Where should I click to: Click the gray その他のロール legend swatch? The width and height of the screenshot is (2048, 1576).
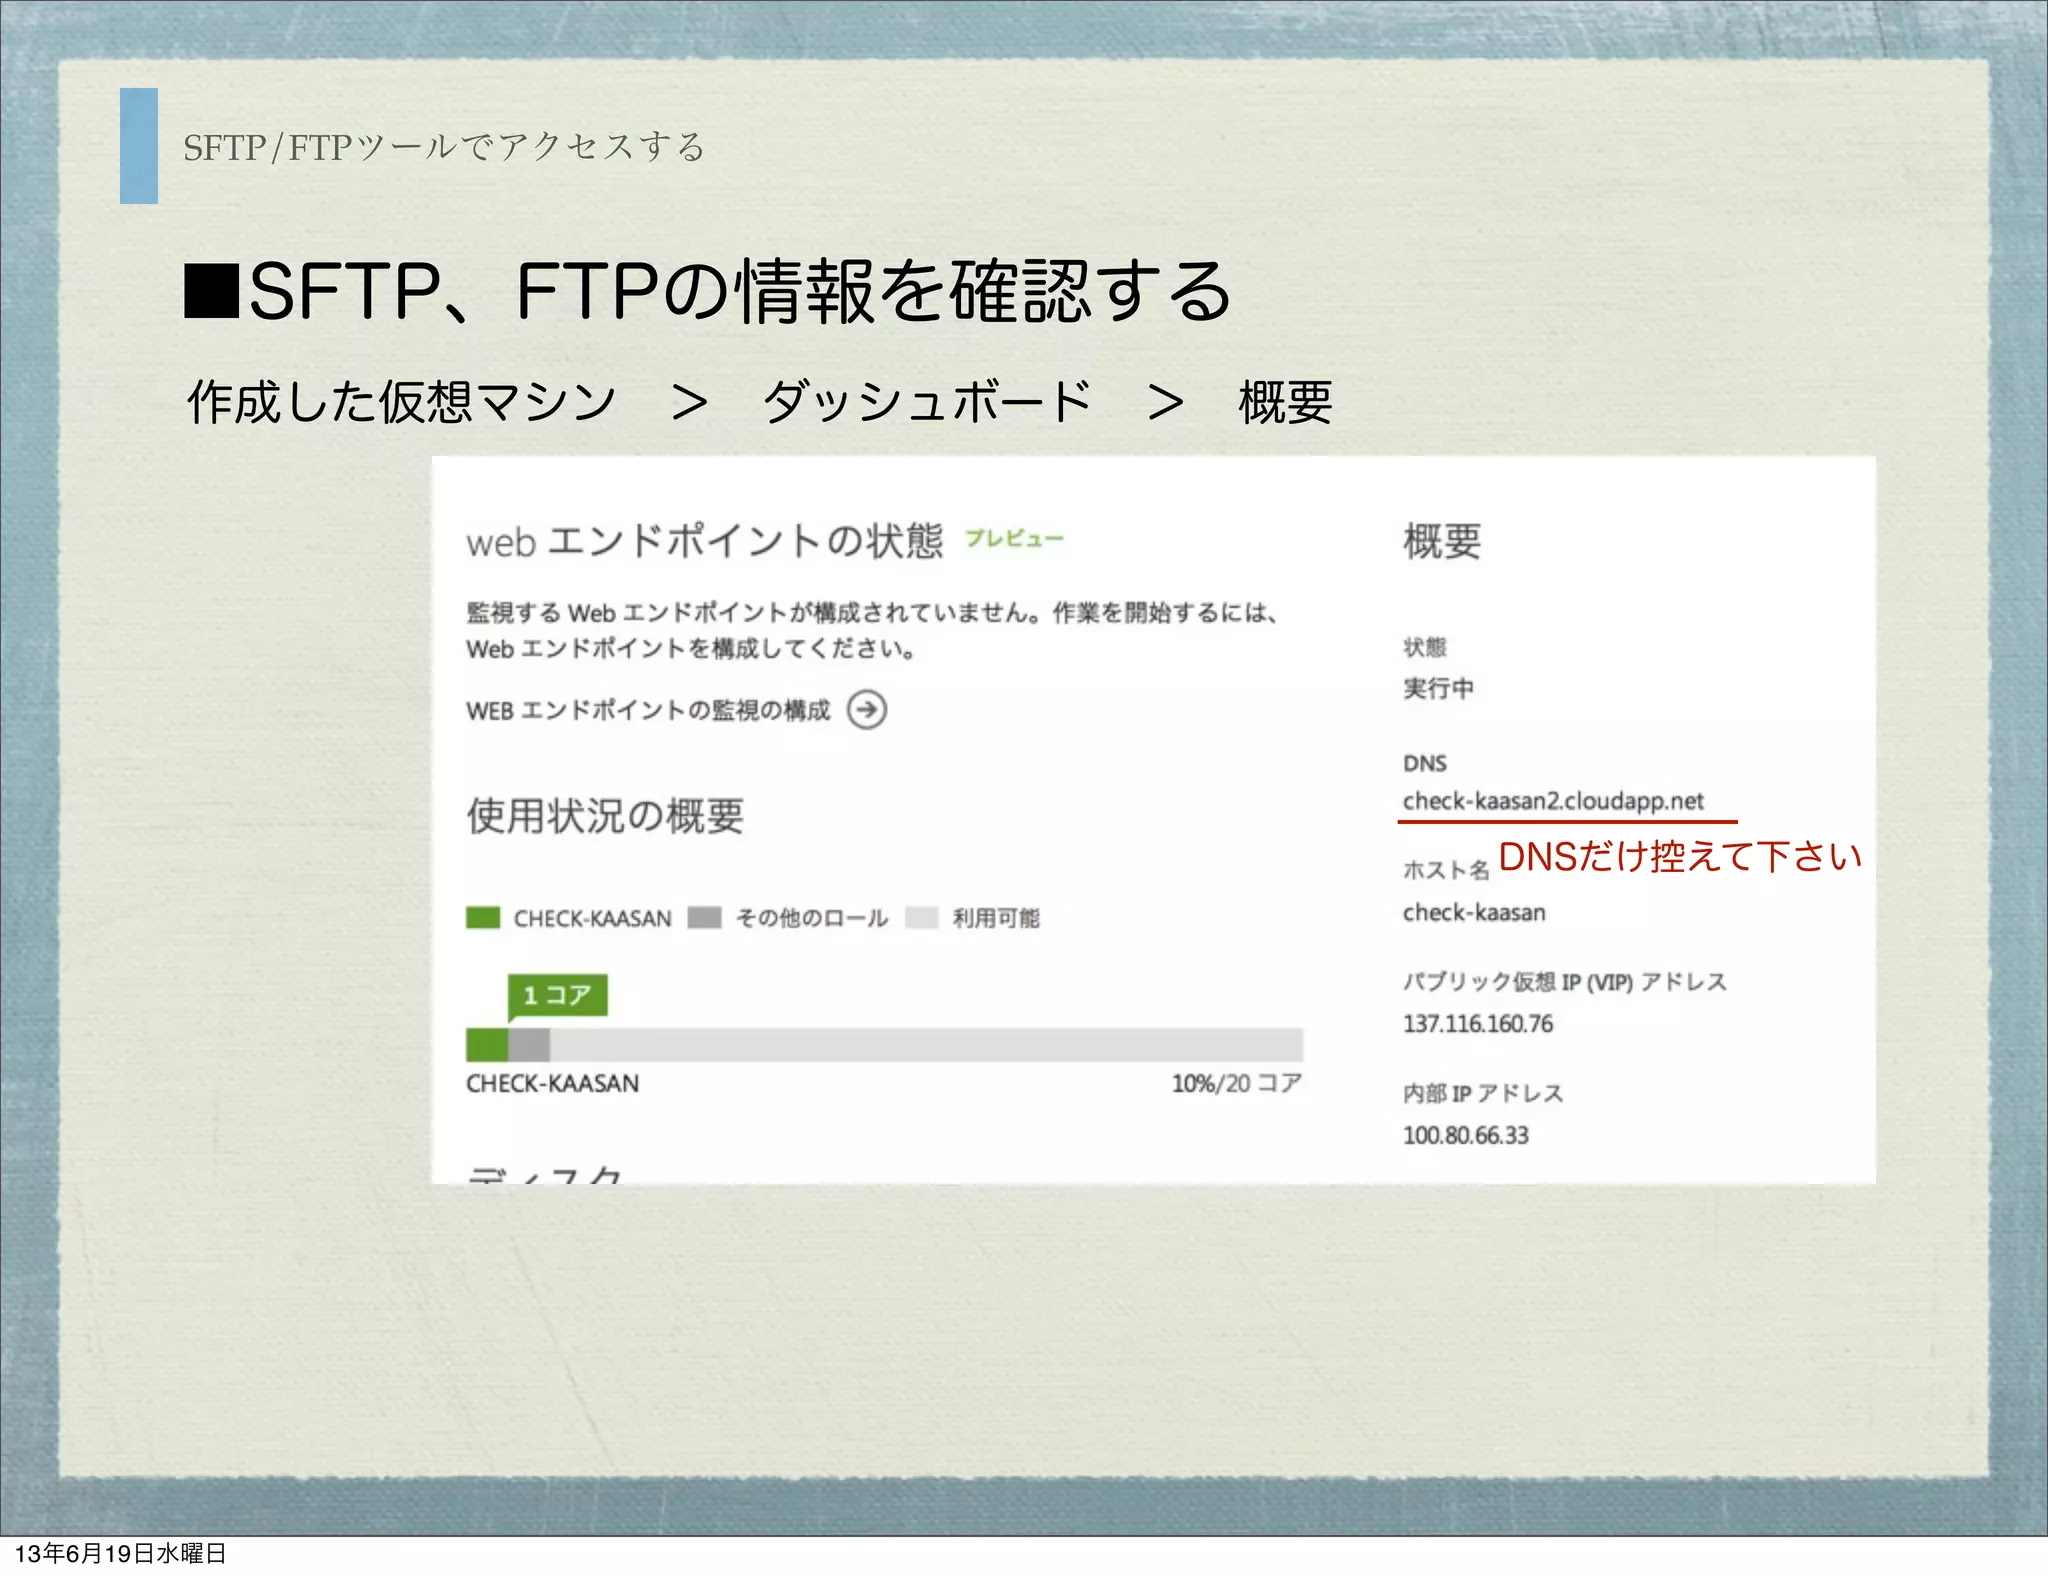(x=704, y=917)
